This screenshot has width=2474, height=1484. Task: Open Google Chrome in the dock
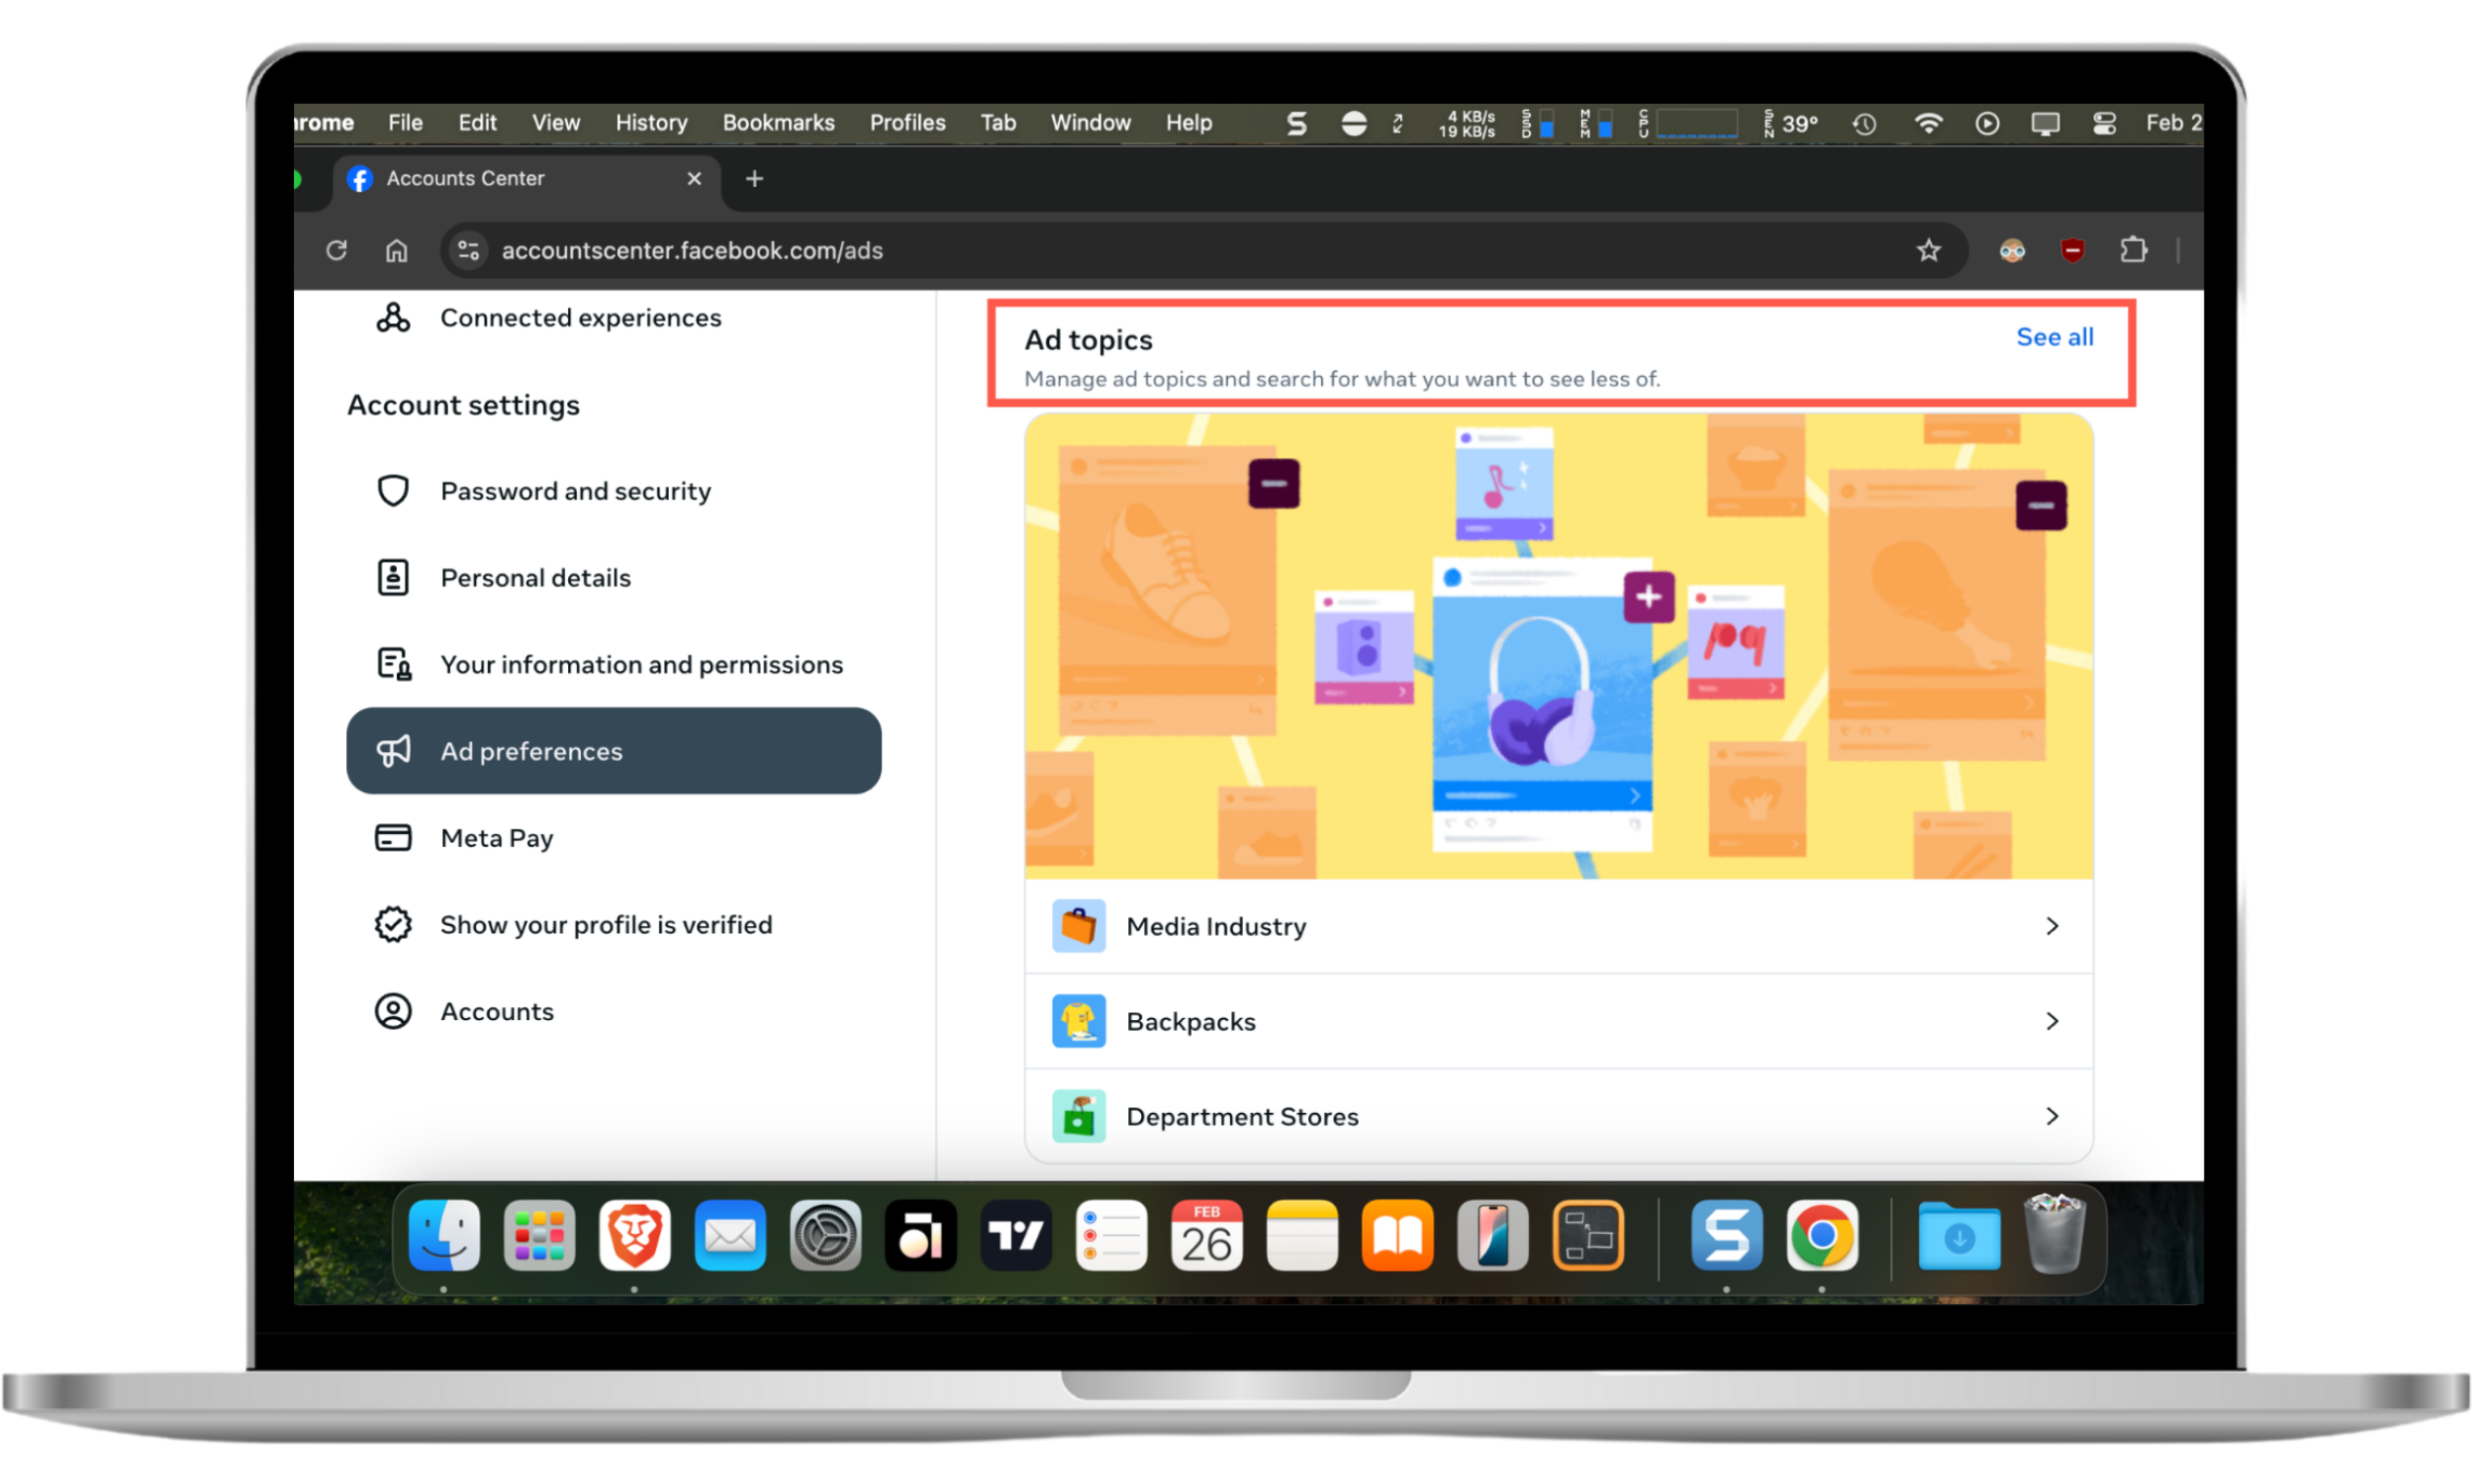click(1822, 1236)
